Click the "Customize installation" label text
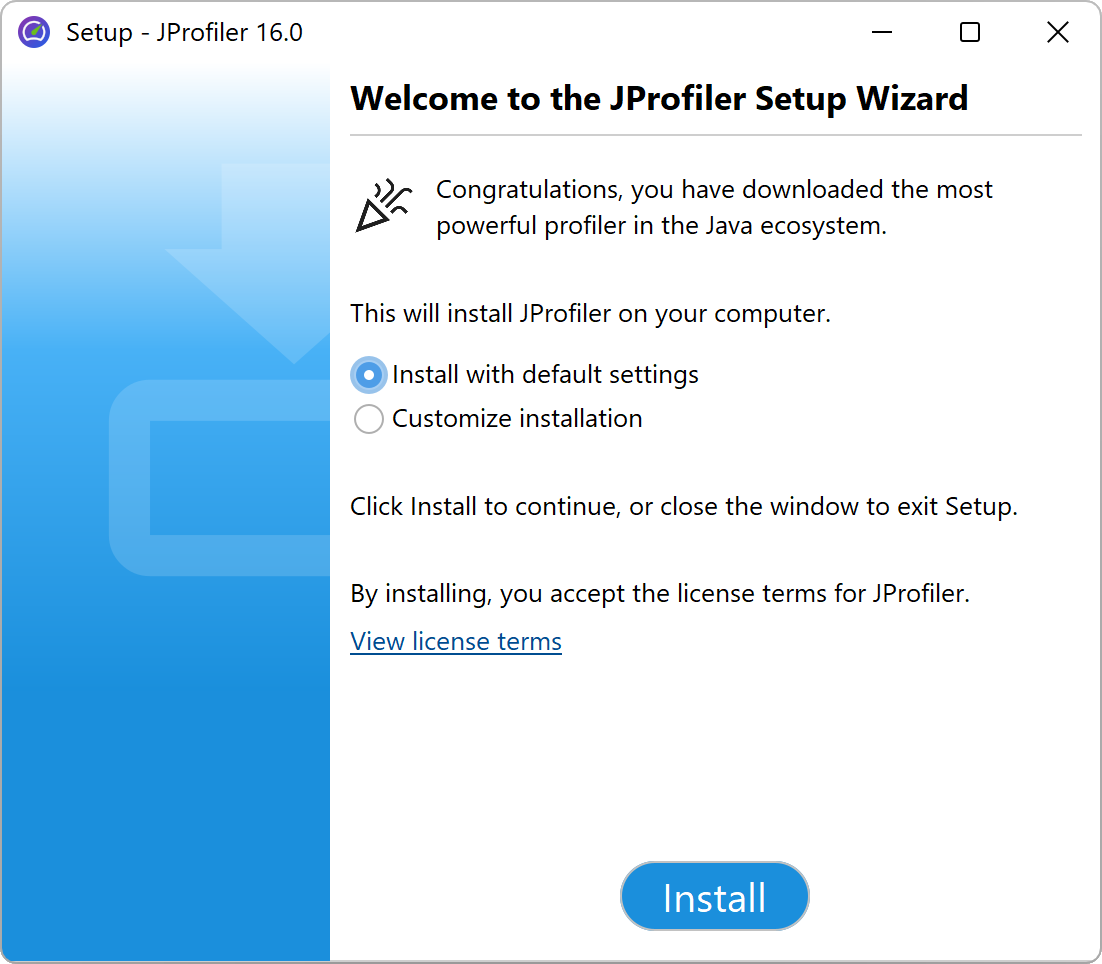Image resolution: width=1102 pixels, height=964 pixels. (x=517, y=419)
